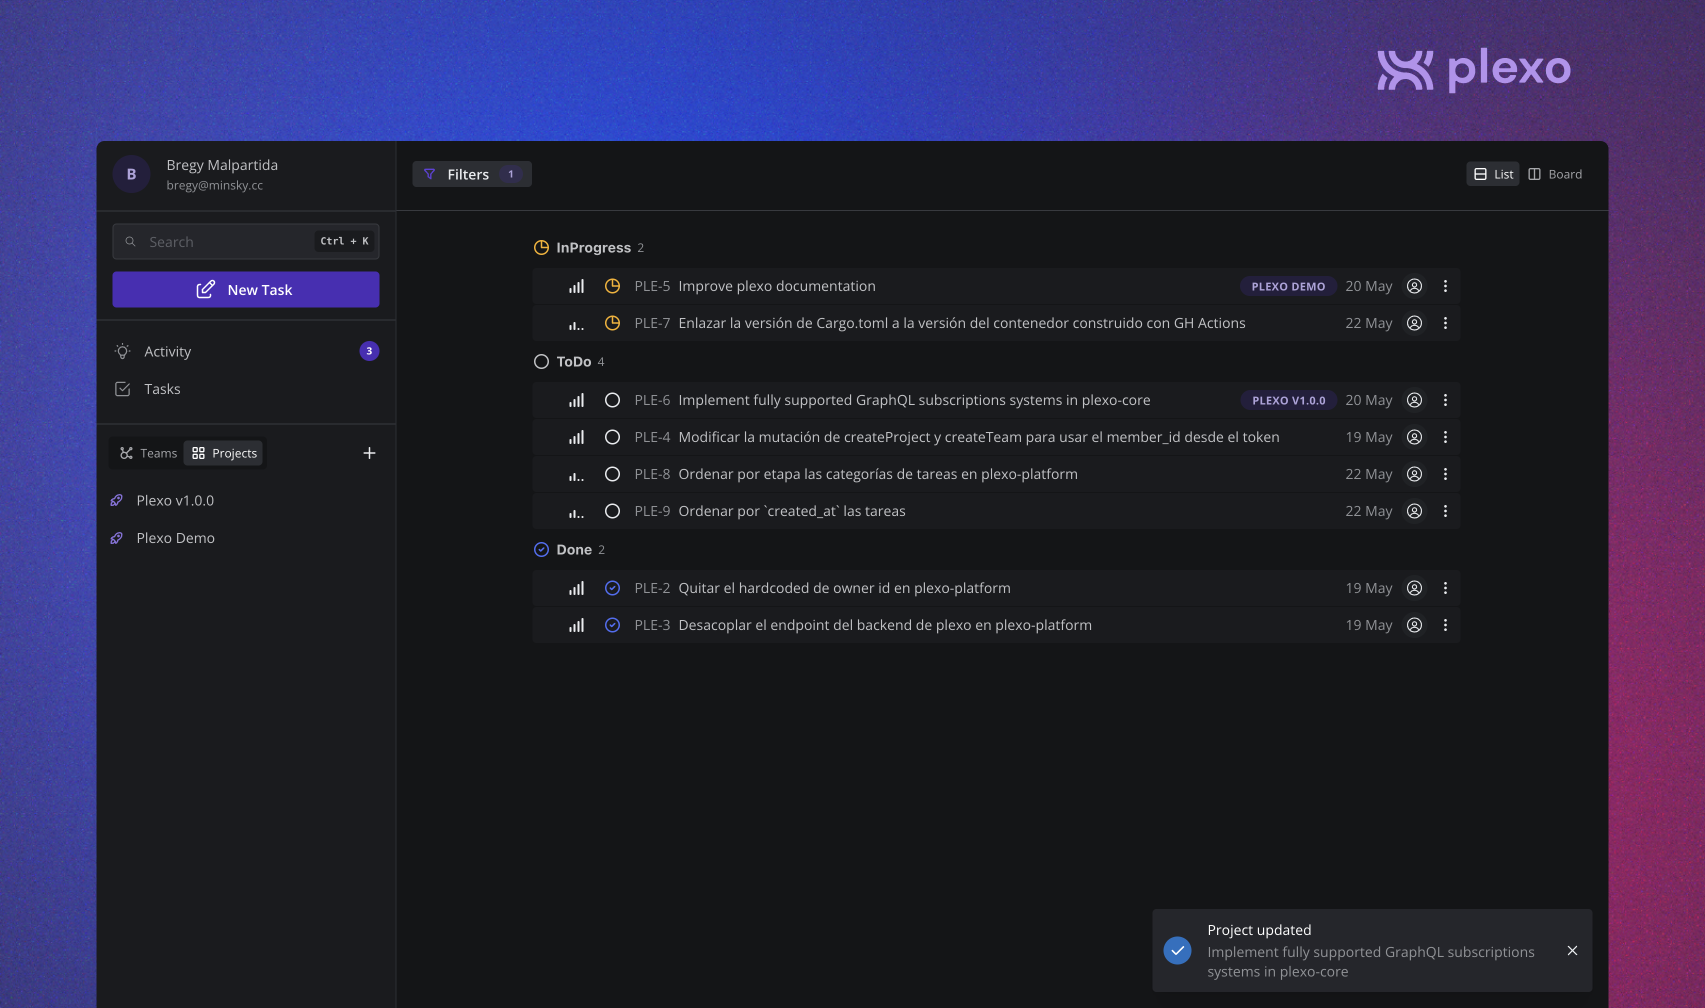Click priority icon for PLE-4 task

coord(576,437)
